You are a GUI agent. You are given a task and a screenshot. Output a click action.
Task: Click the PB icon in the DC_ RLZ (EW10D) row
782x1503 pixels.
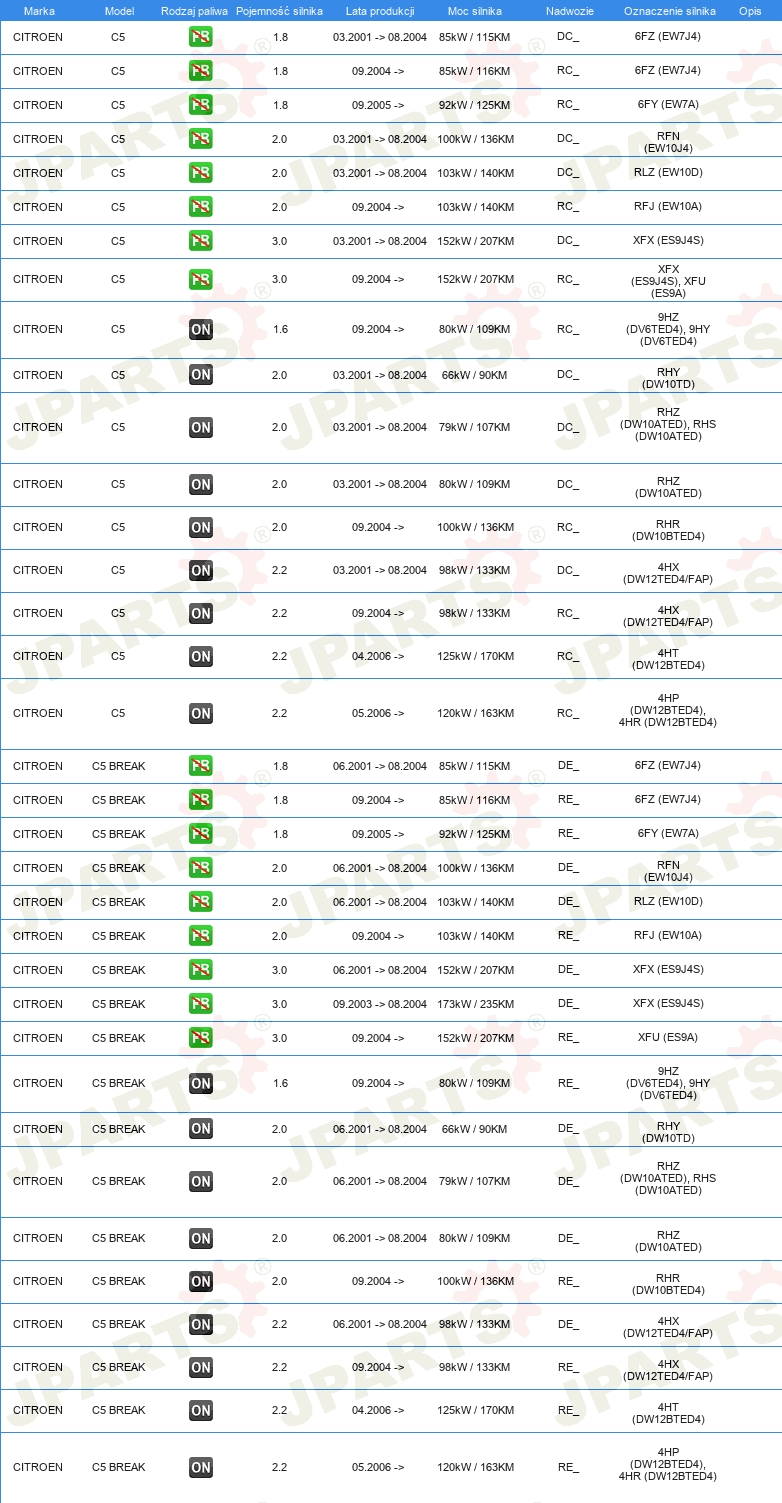(x=200, y=173)
